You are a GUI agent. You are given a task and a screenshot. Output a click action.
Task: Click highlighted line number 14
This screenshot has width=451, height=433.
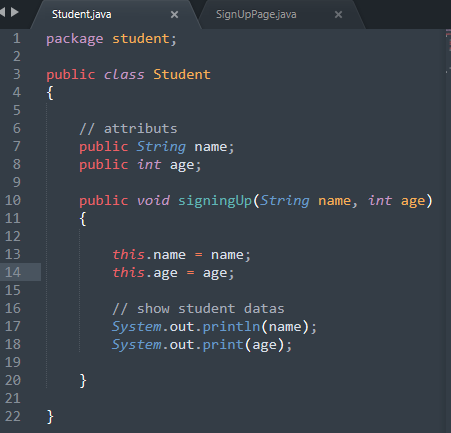point(13,272)
